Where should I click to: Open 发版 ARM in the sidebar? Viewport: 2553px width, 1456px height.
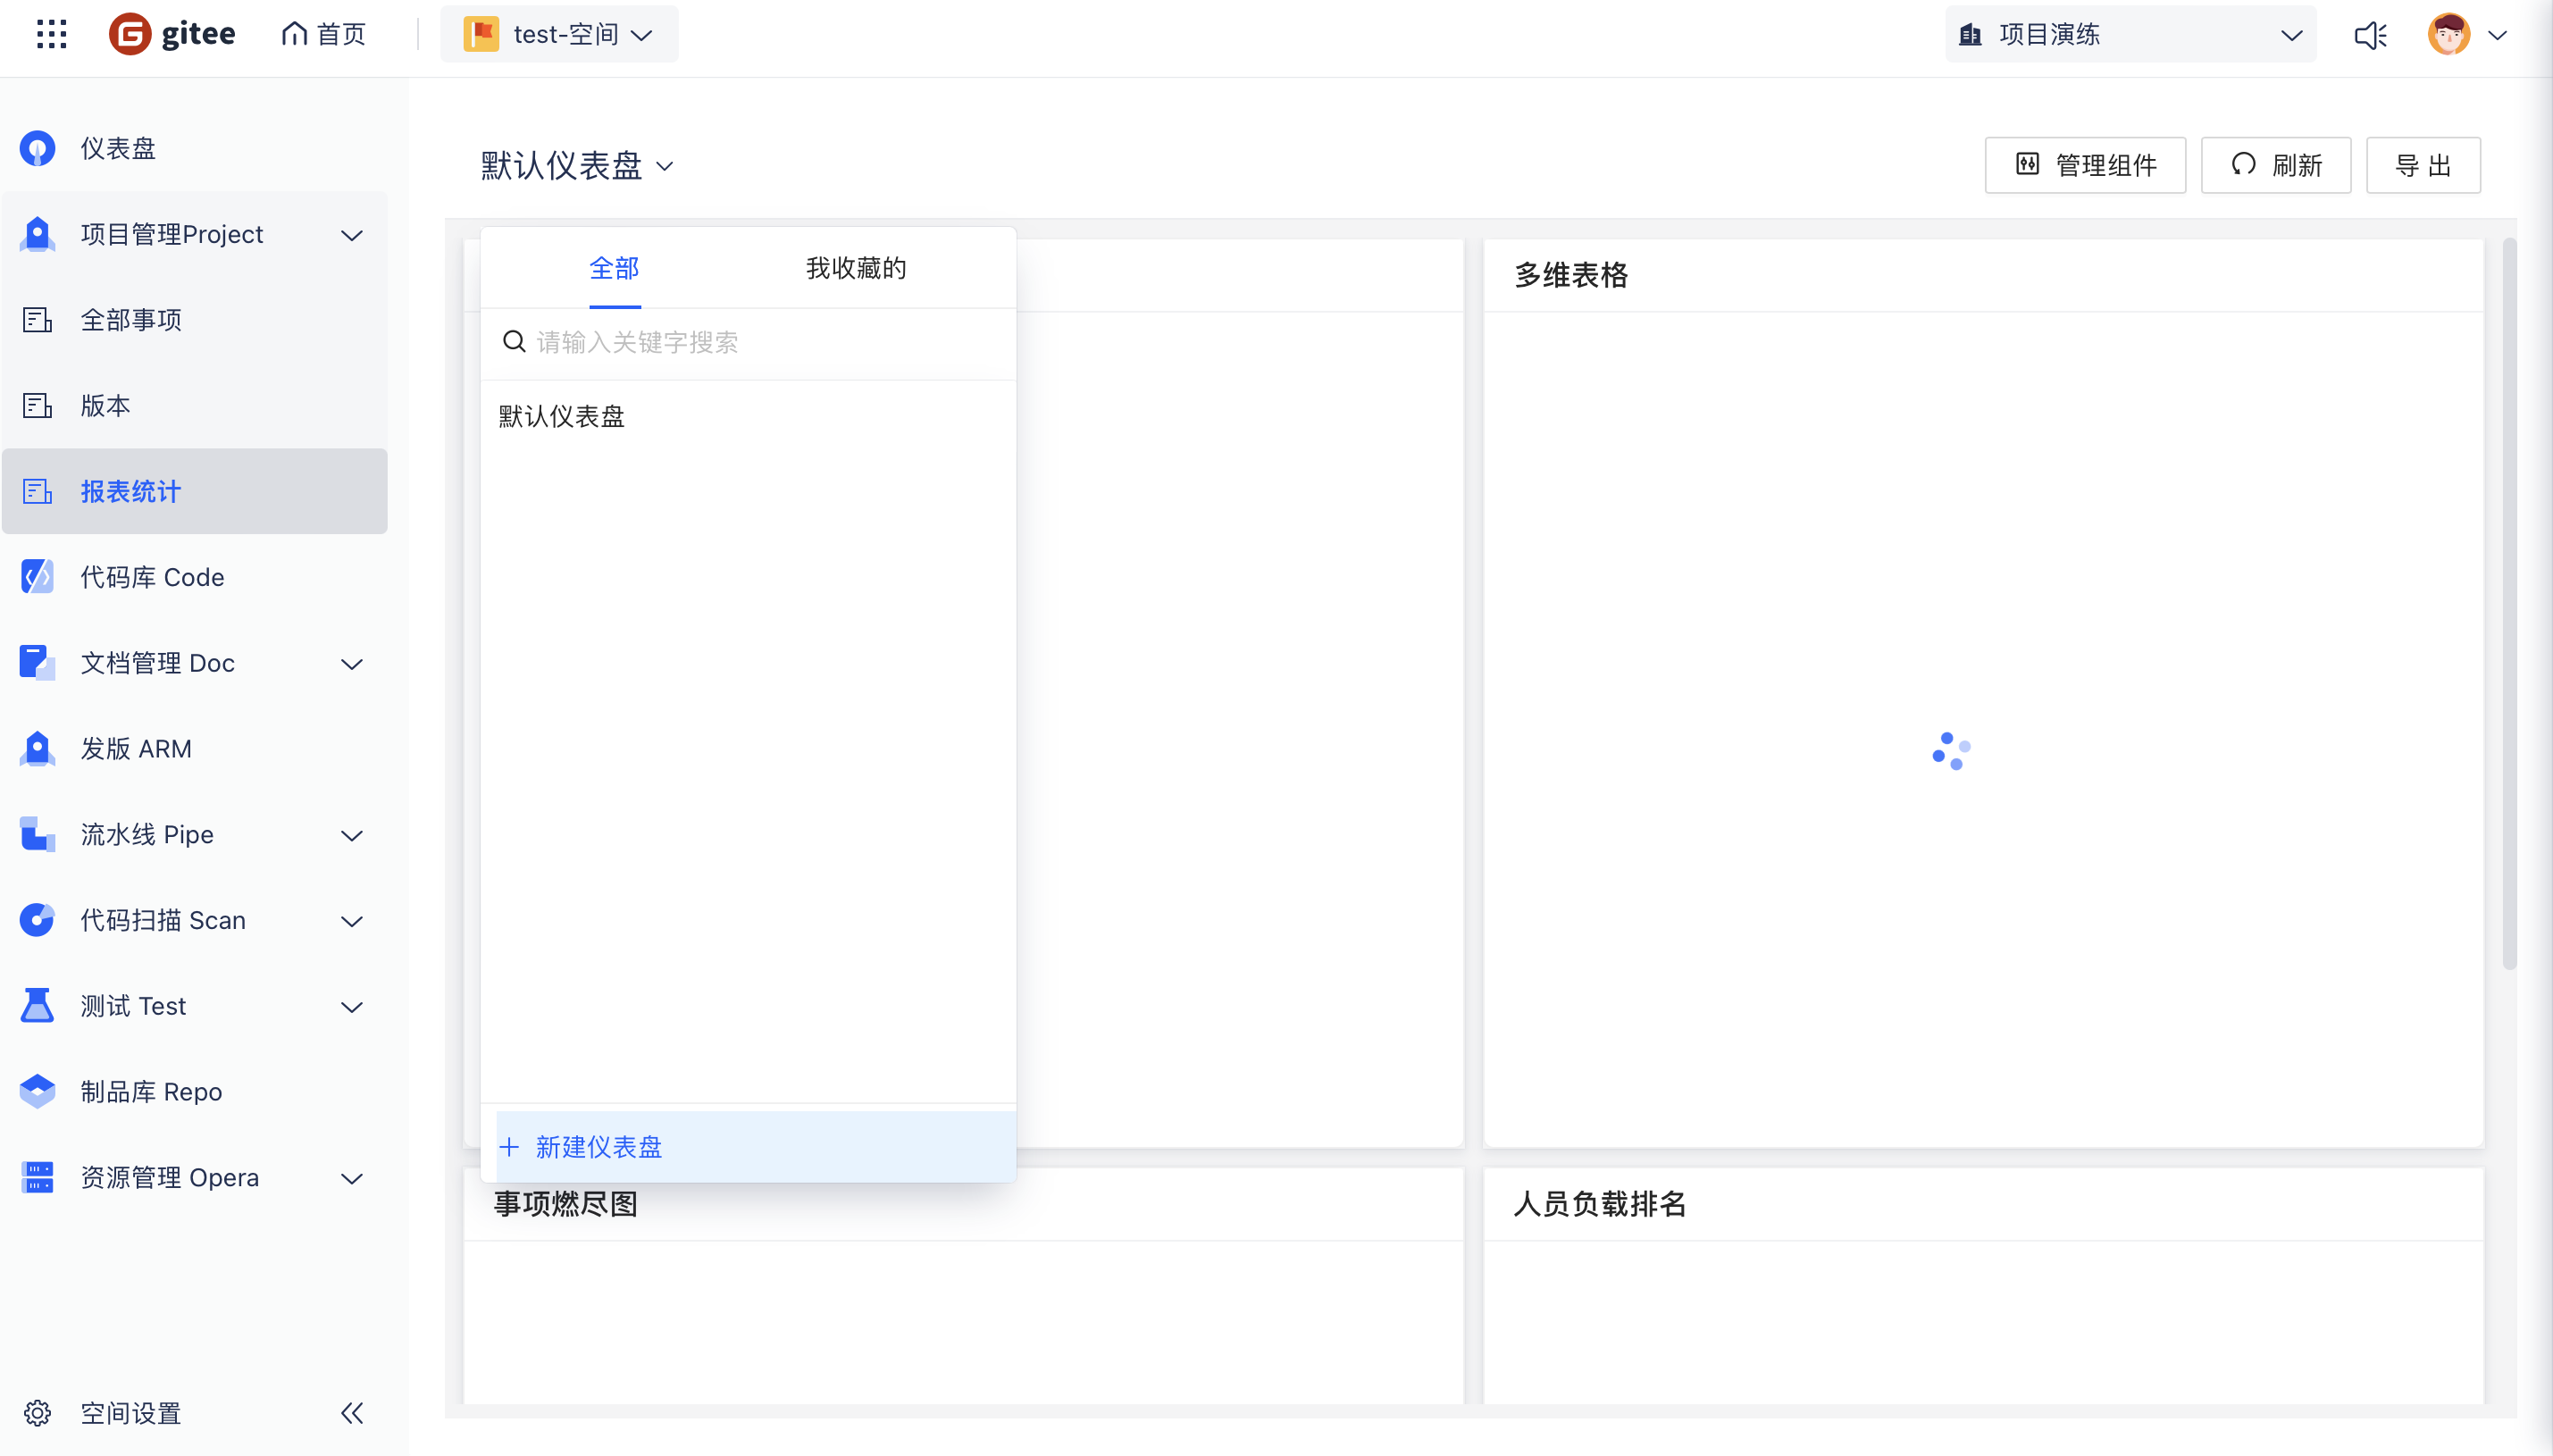pos(195,749)
